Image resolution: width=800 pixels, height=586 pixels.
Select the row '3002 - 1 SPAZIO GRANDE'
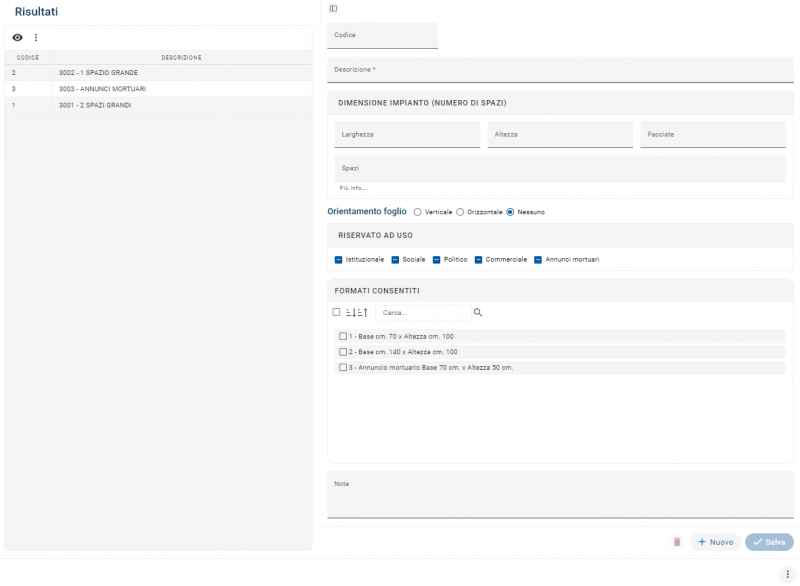tap(98, 73)
